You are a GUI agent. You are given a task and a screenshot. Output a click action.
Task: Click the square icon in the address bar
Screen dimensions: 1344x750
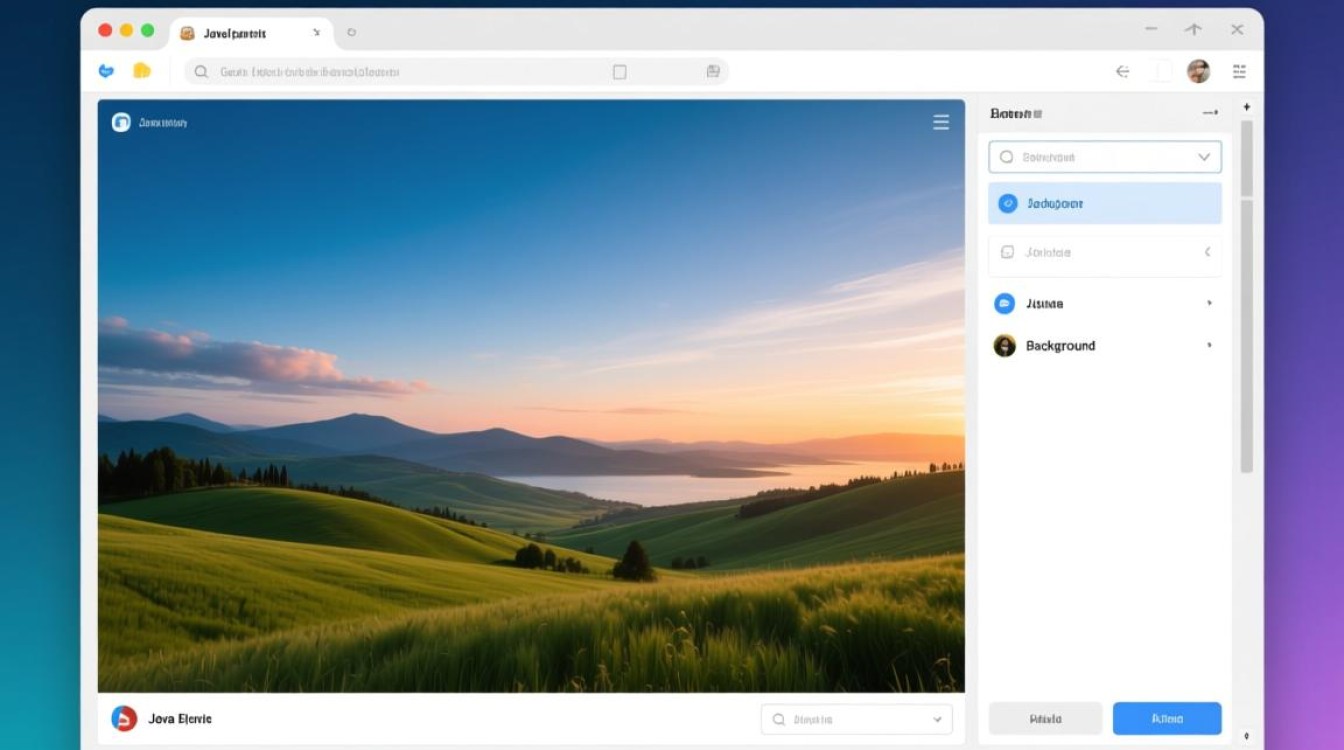click(619, 72)
